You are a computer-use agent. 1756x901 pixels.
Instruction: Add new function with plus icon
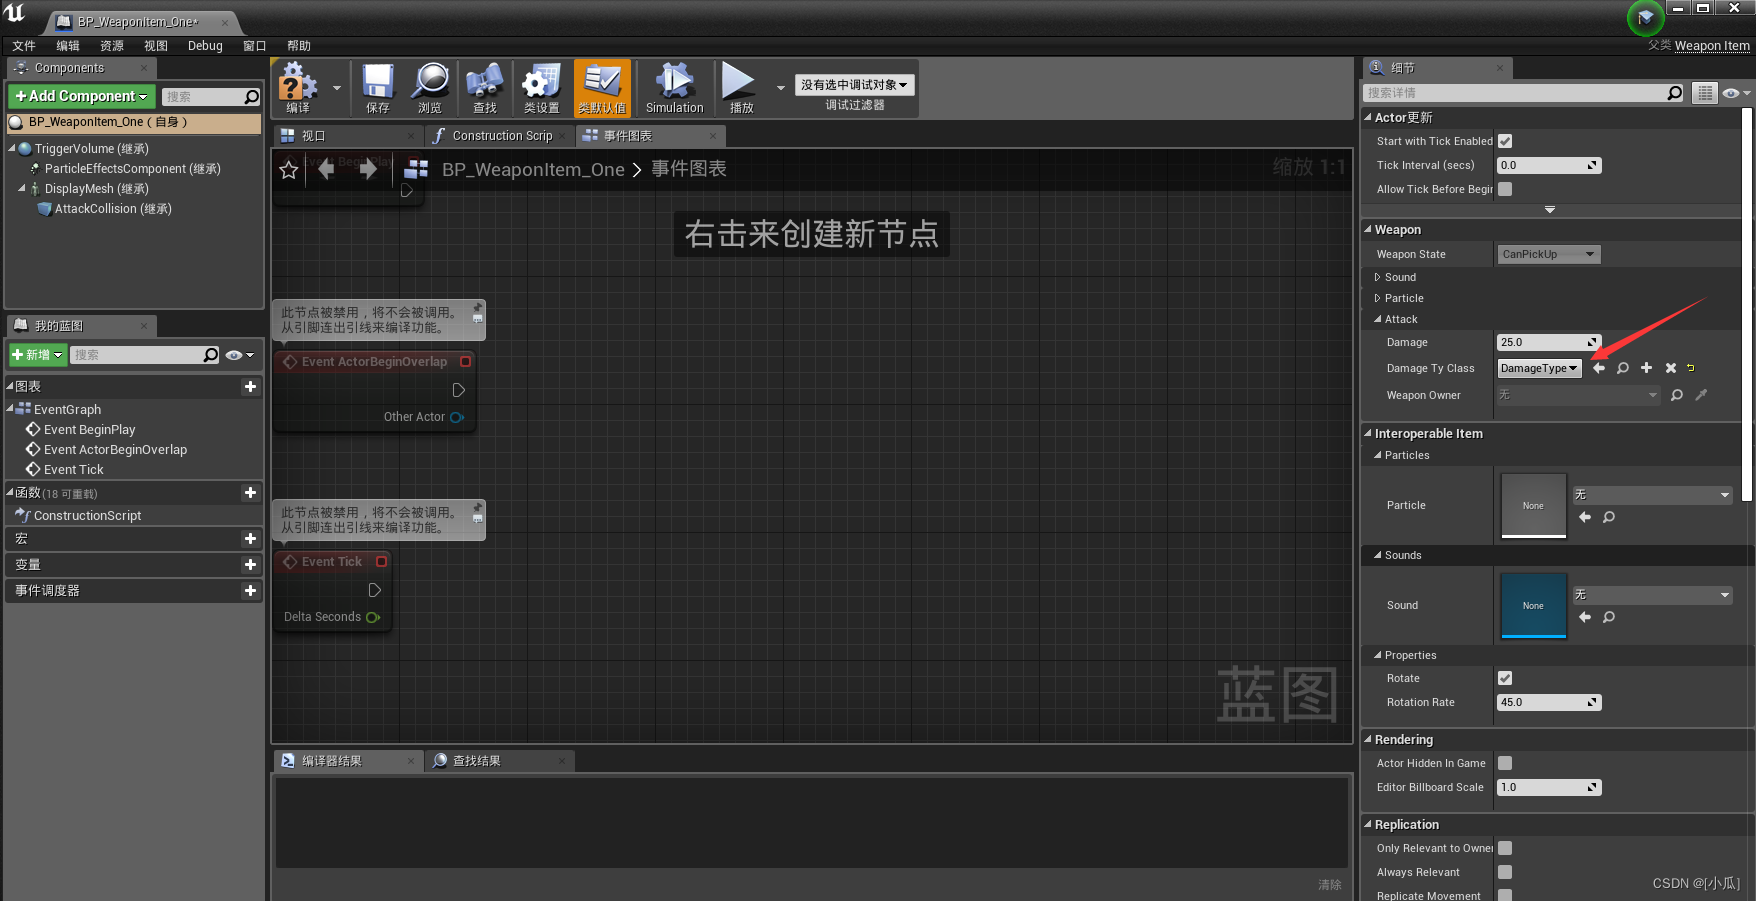[x=250, y=492]
